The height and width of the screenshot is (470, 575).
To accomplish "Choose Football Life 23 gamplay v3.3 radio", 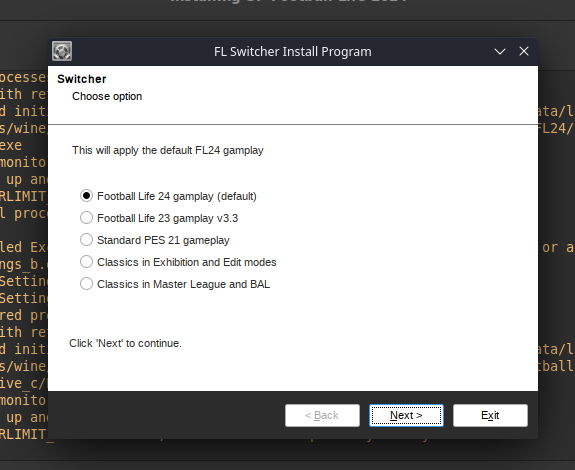I will [86, 218].
